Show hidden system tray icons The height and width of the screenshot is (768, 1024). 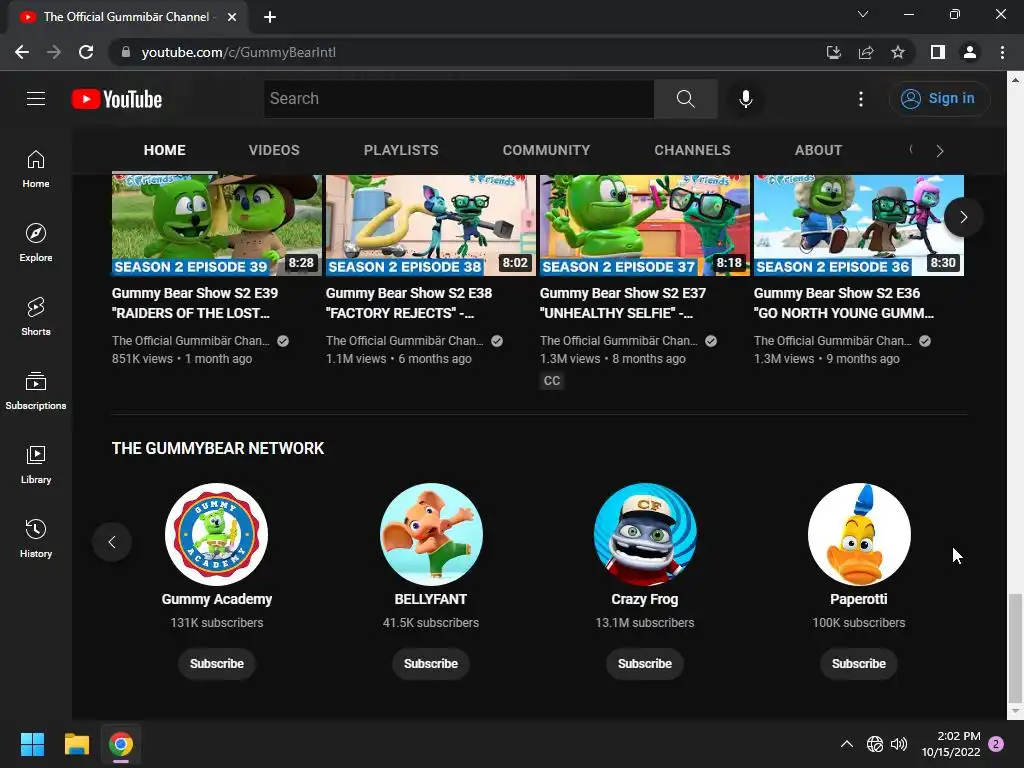point(846,744)
